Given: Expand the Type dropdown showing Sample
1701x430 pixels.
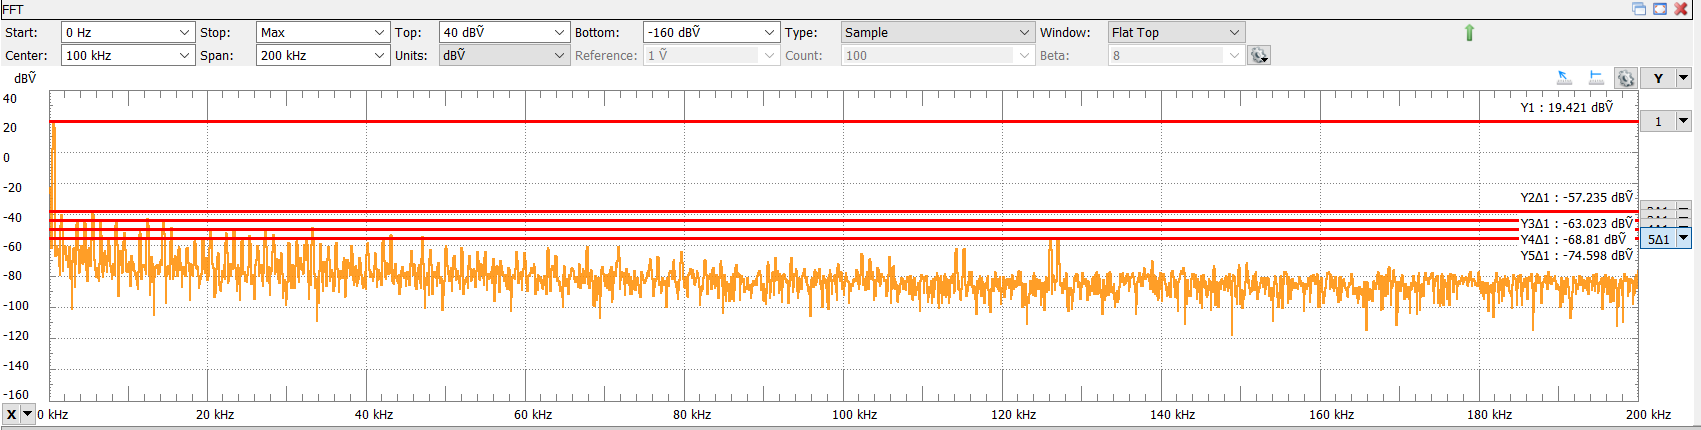Looking at the screenshot, I should [1024, 33].
